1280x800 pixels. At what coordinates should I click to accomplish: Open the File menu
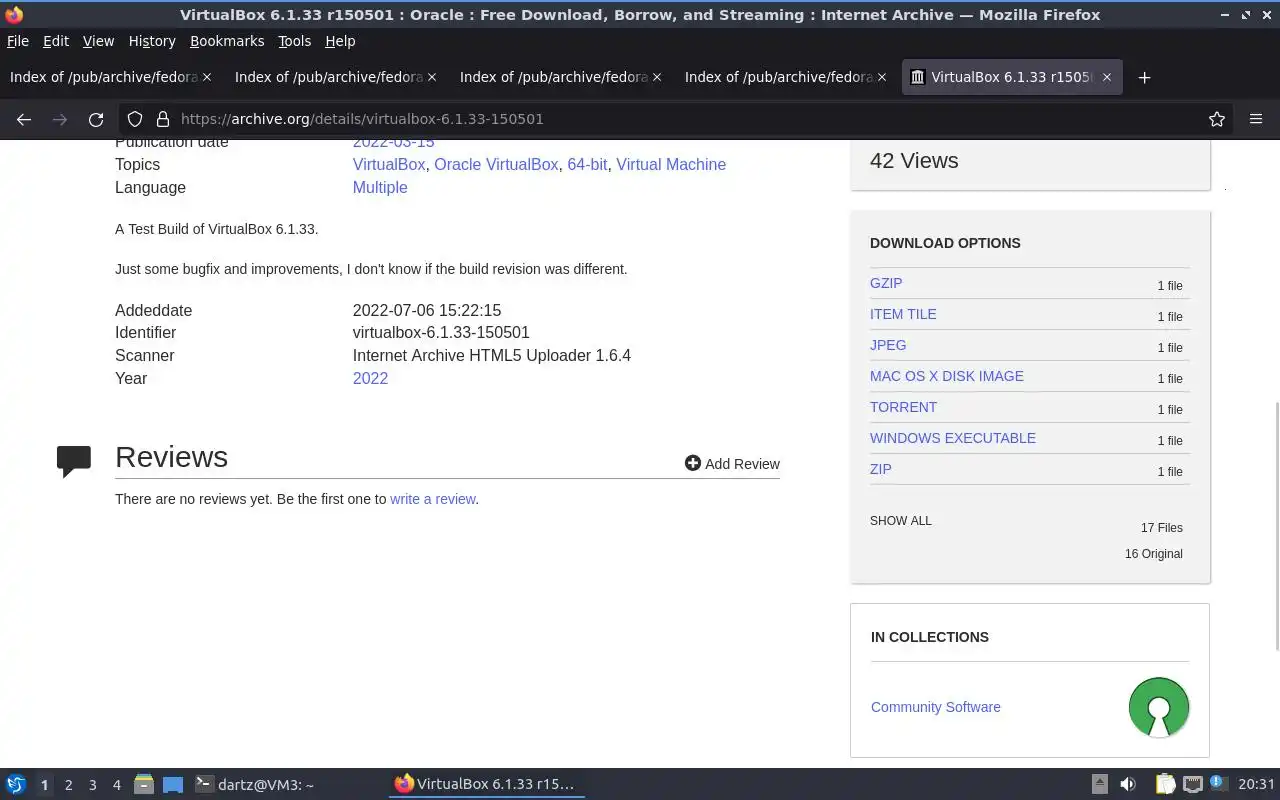click(18, 41)
